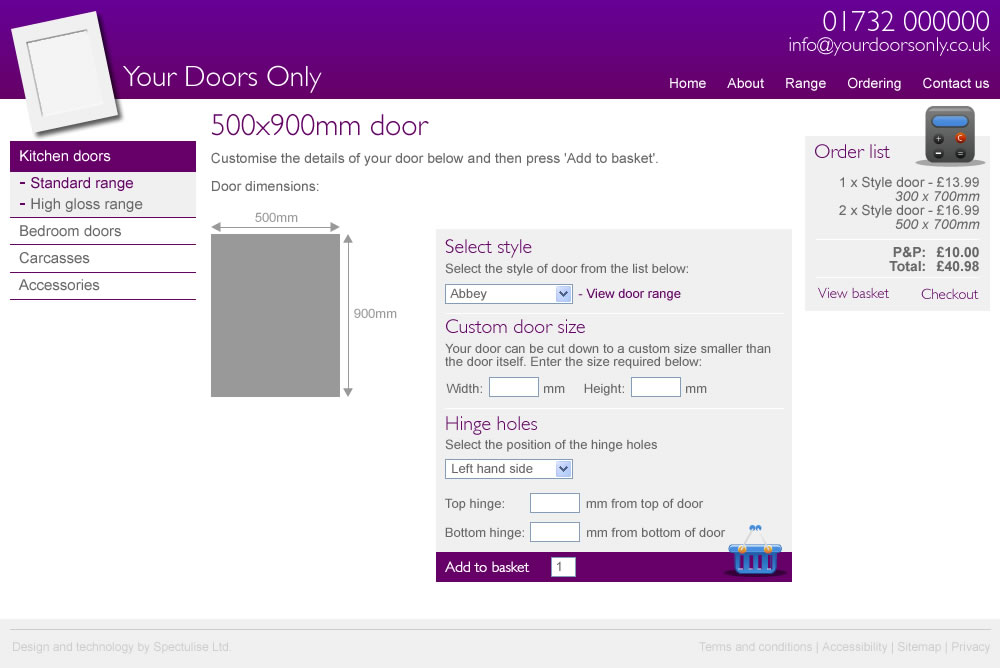The height and width of the screenshot is (668, 1000).
Task: Click the grey door preview image
Action: (x=275, y=315)
